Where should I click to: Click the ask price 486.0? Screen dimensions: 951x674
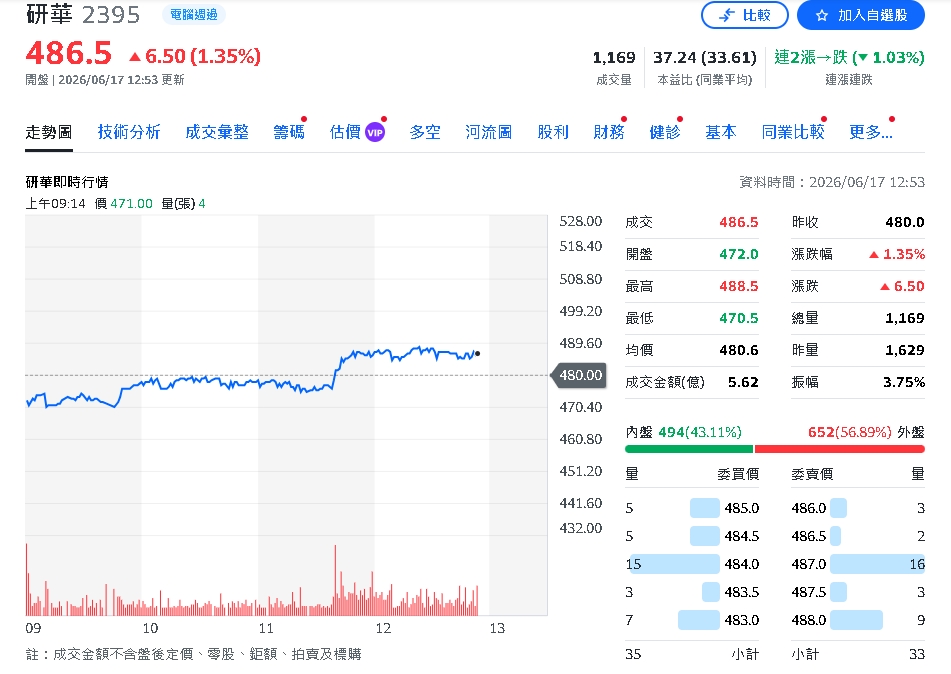(808, 508)
